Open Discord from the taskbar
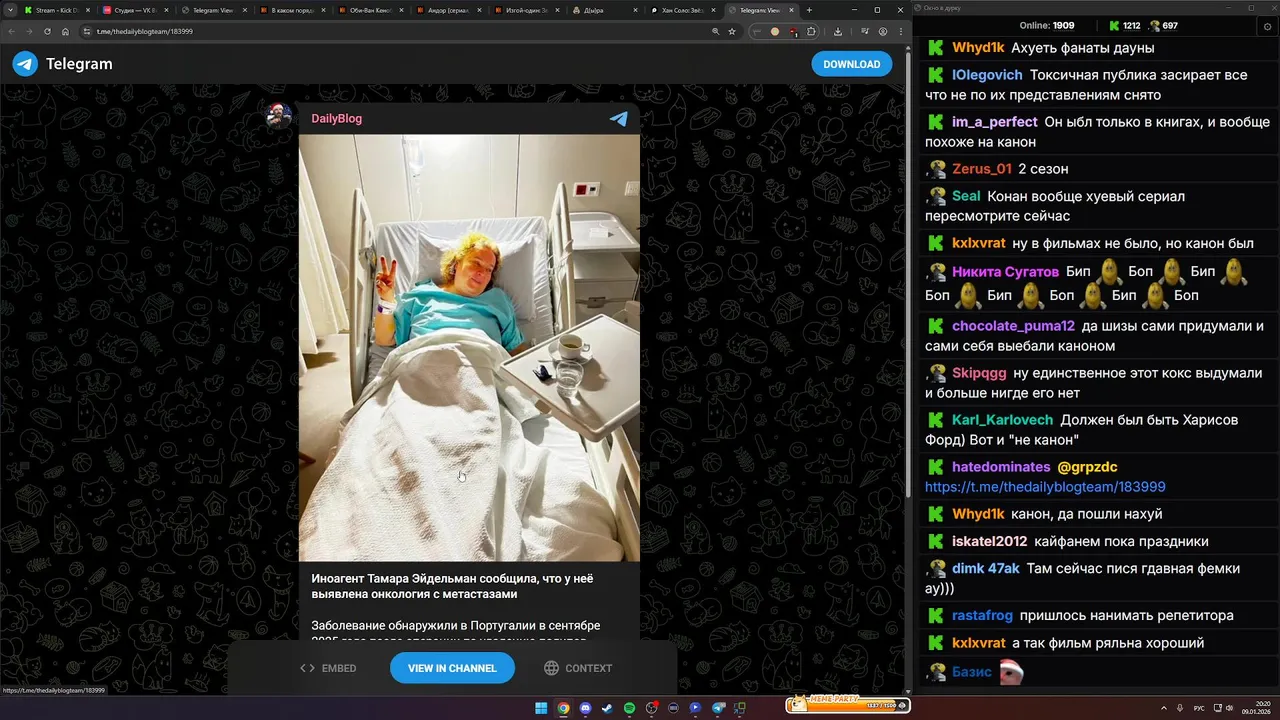The height and width of the screenshot is (720, 1280). (585, 708)
